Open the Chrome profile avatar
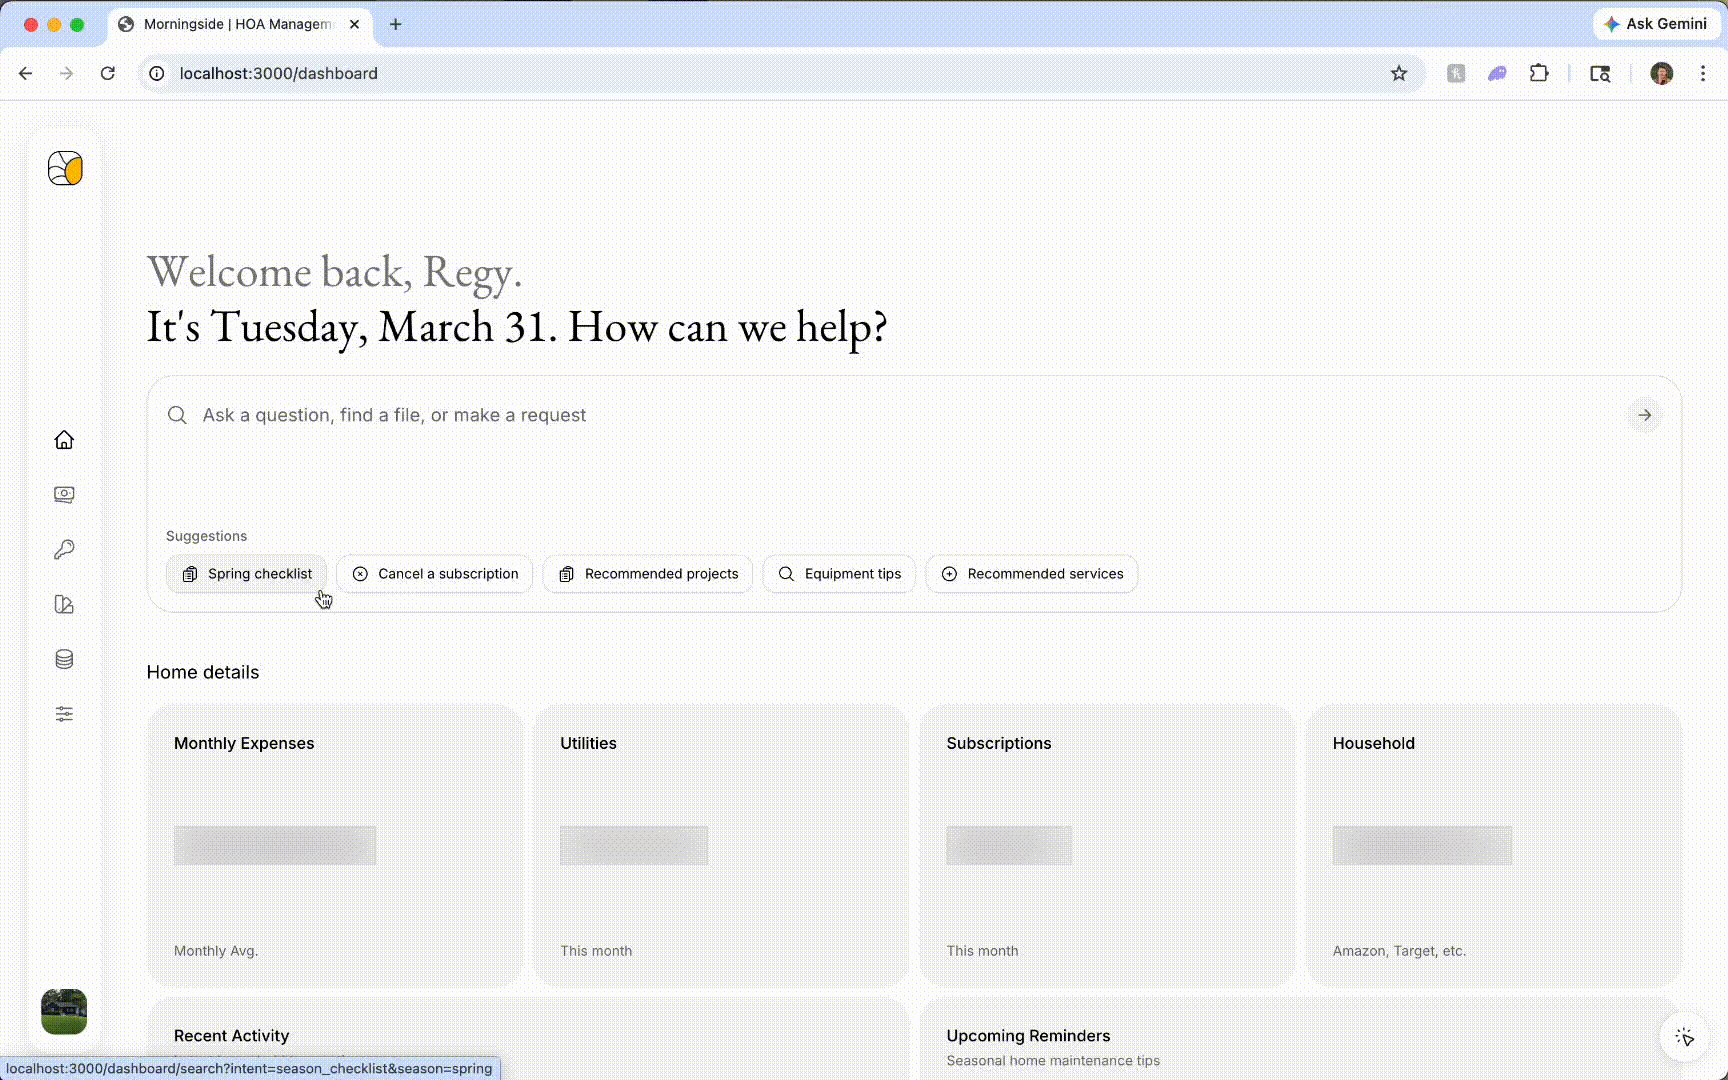Image resolution: width=1728 pixels, height=1080 pixels. point(1661,73)
